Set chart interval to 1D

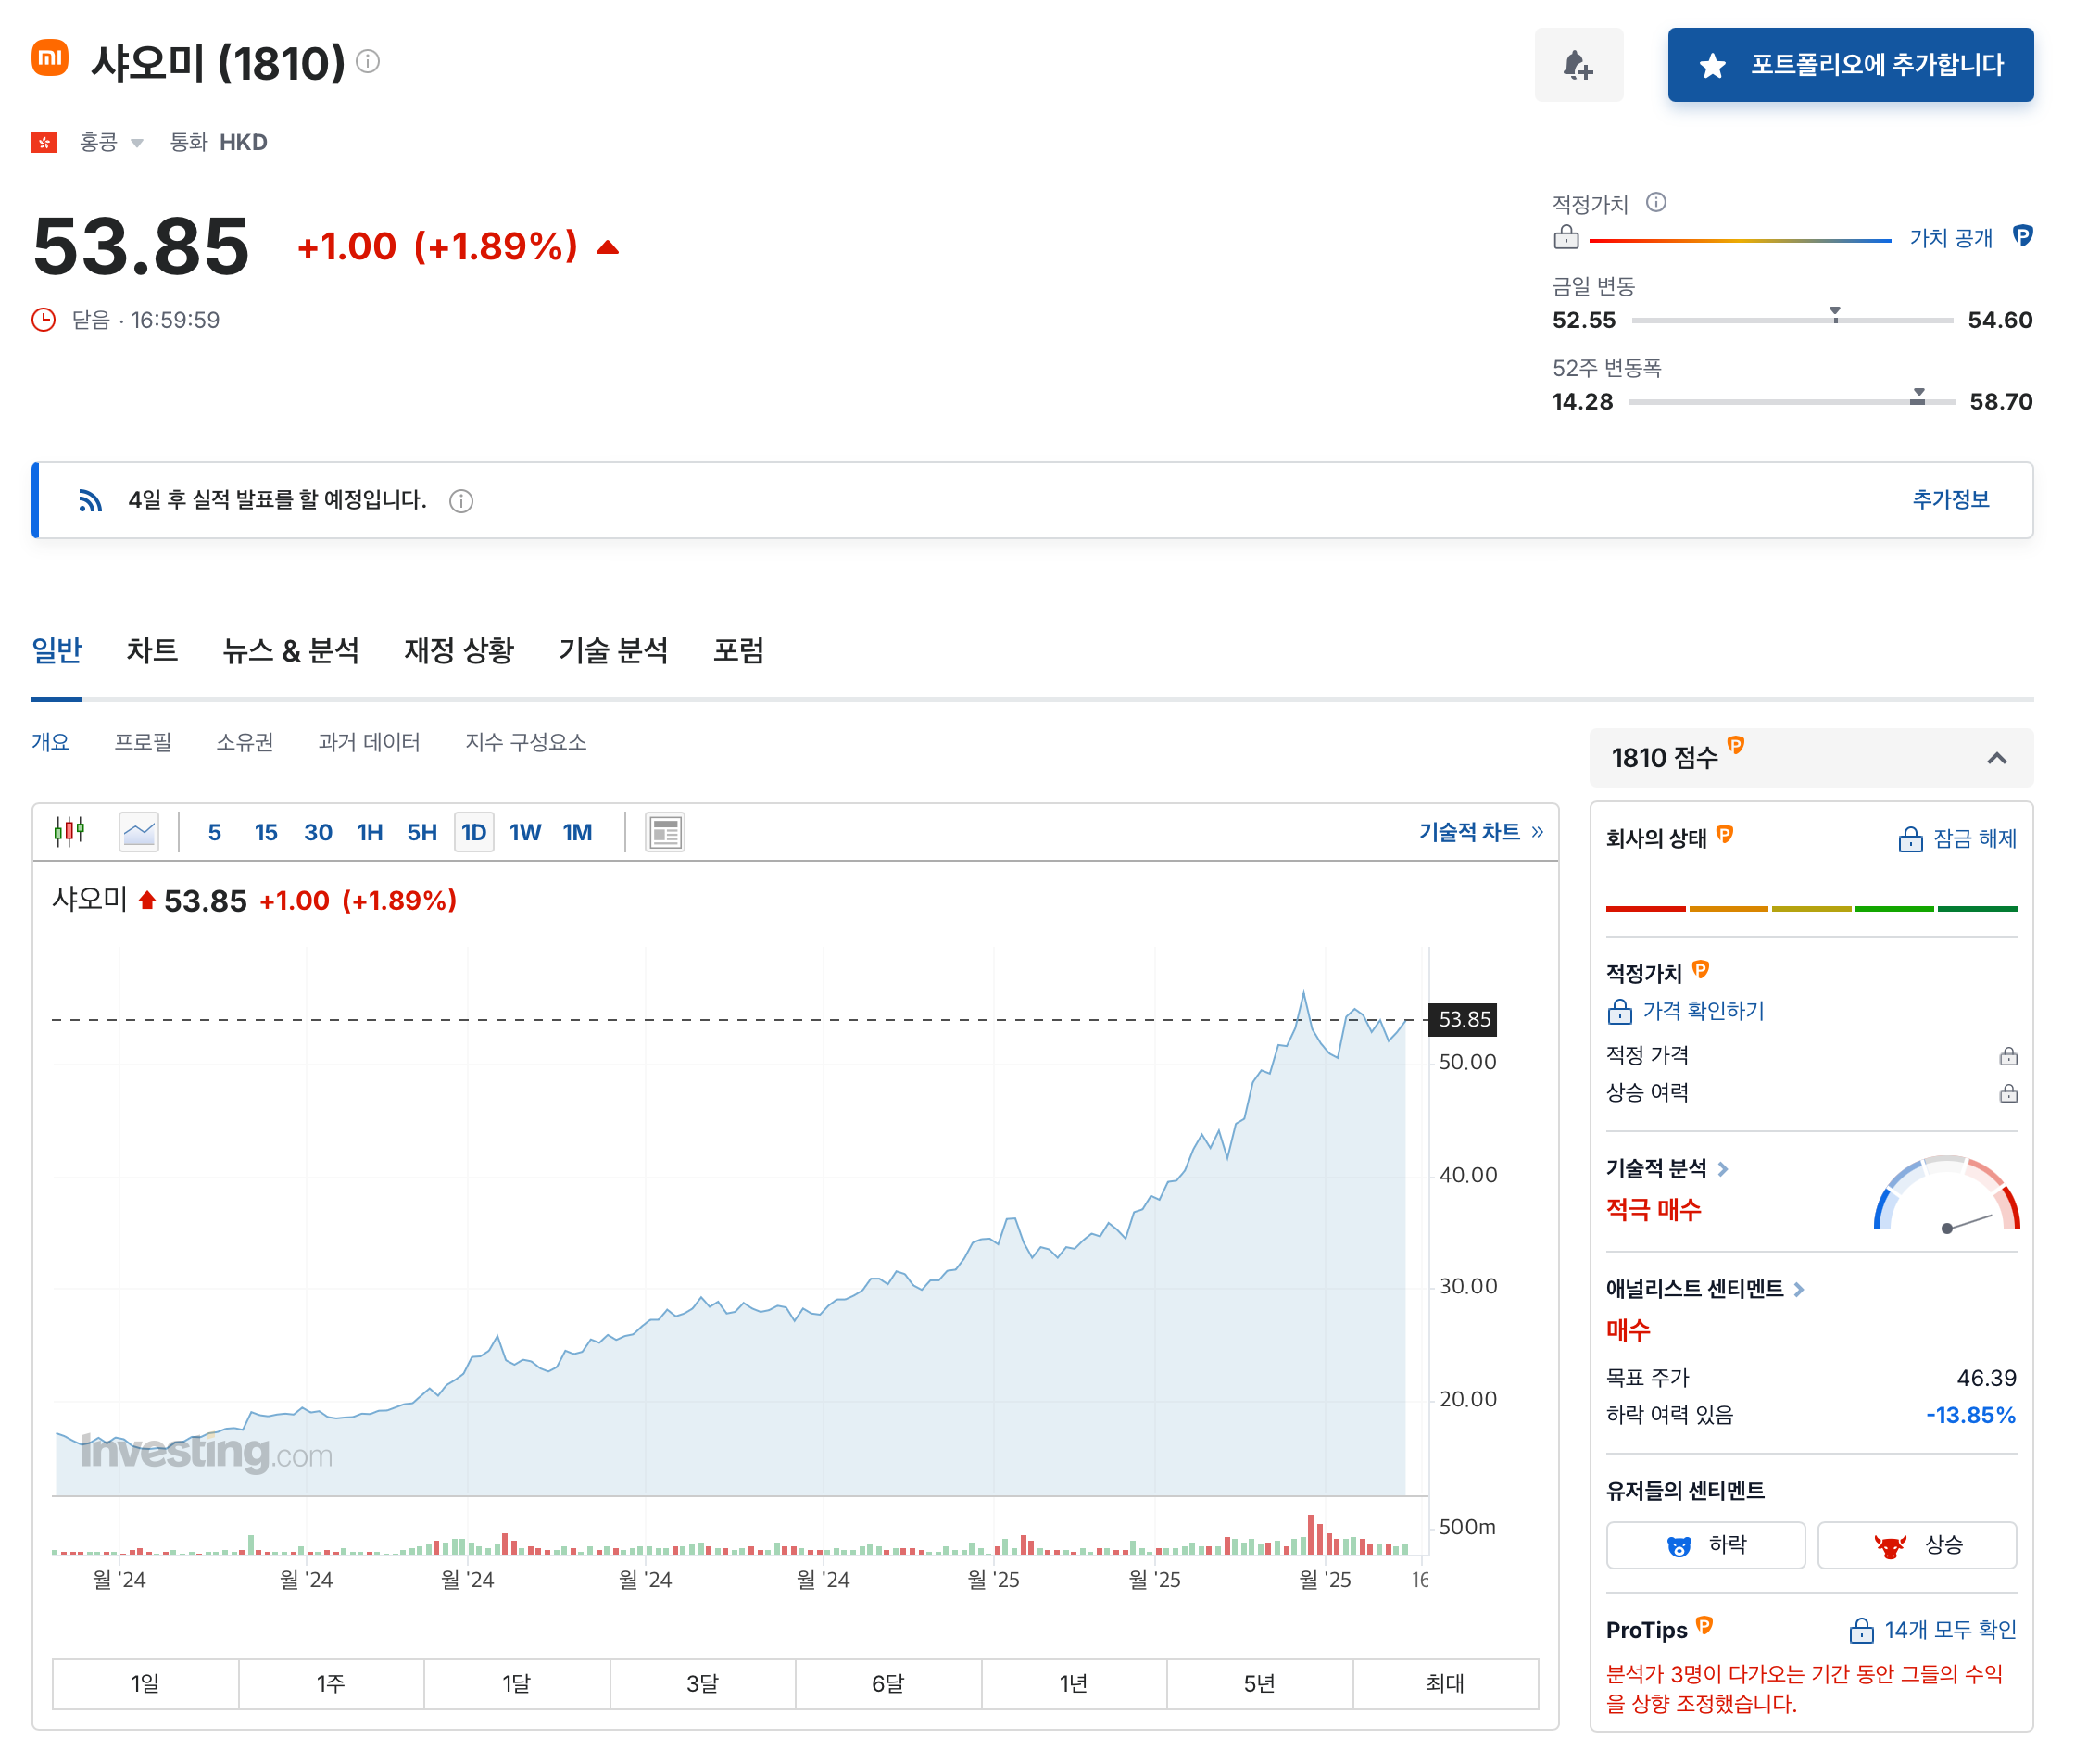click(x=474, y=832)
